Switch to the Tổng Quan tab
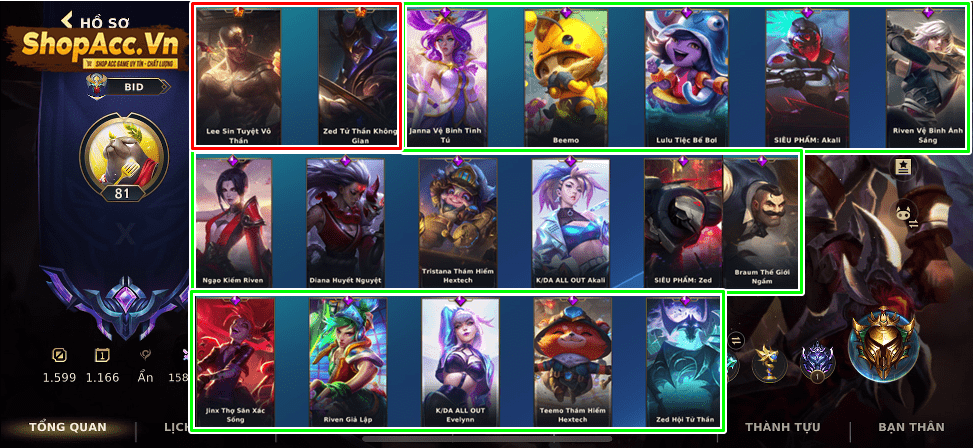973x448 pixels. tap(68, 427)
